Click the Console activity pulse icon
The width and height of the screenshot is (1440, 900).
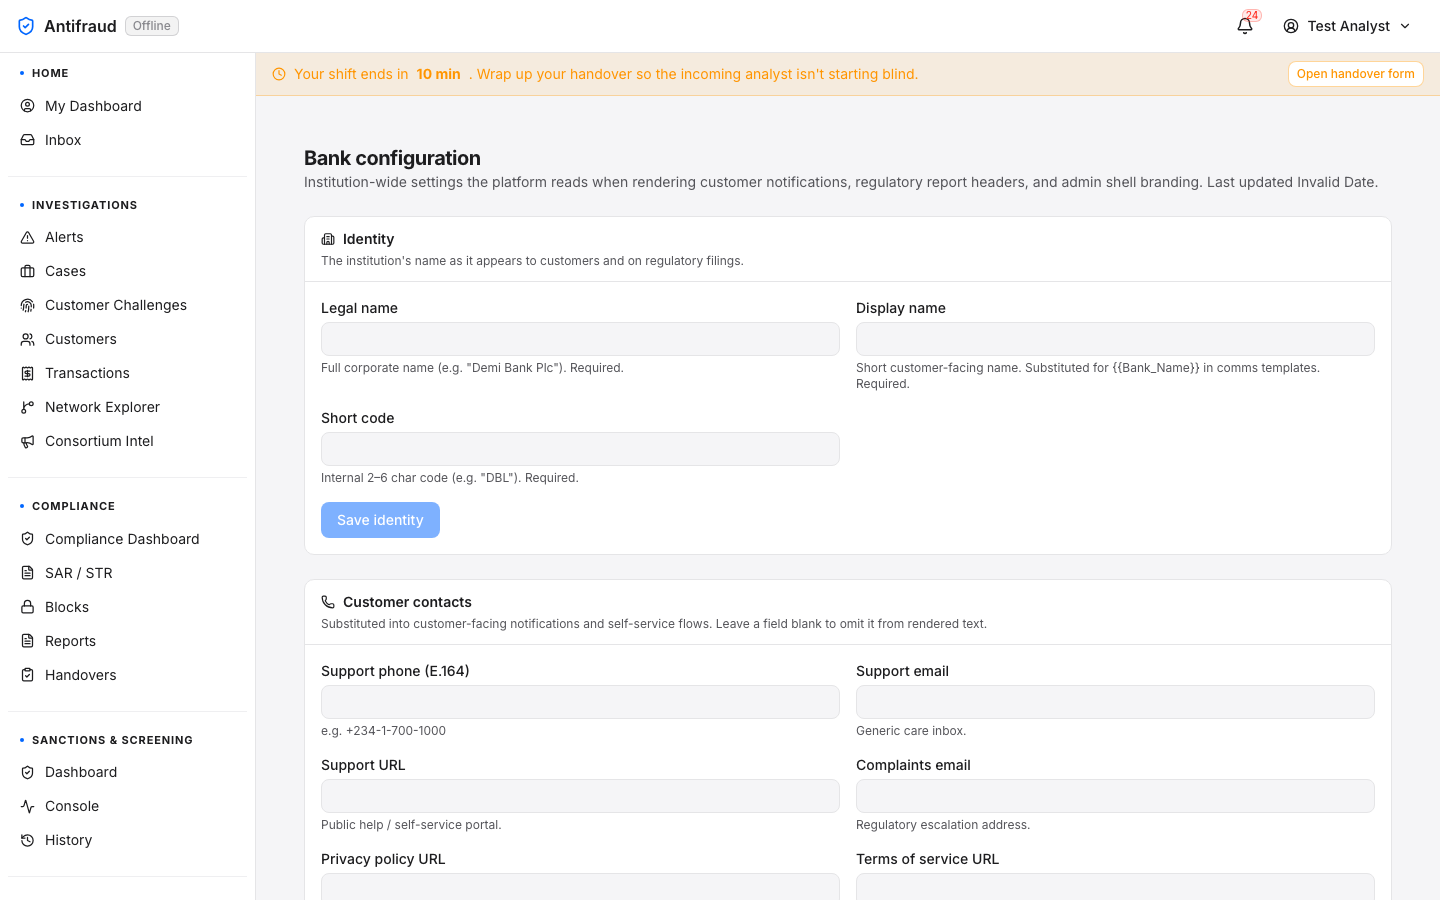pyautogui.click(x=28, y=806)
